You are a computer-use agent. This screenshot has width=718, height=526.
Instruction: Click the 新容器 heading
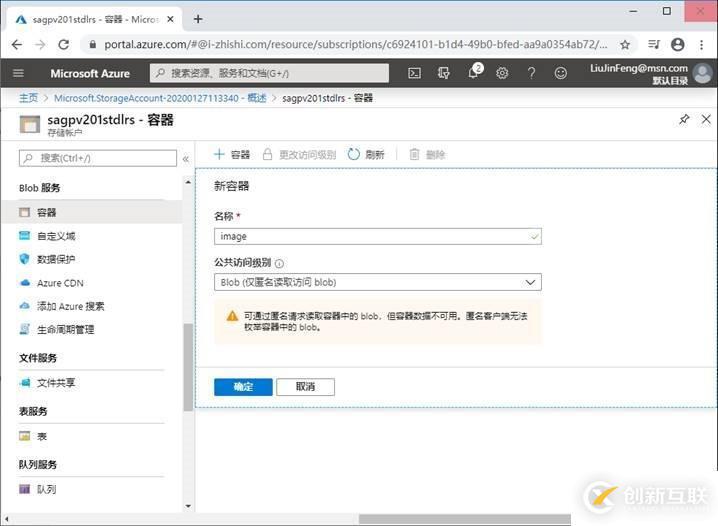pyautogui.click(x=231, y=186)
